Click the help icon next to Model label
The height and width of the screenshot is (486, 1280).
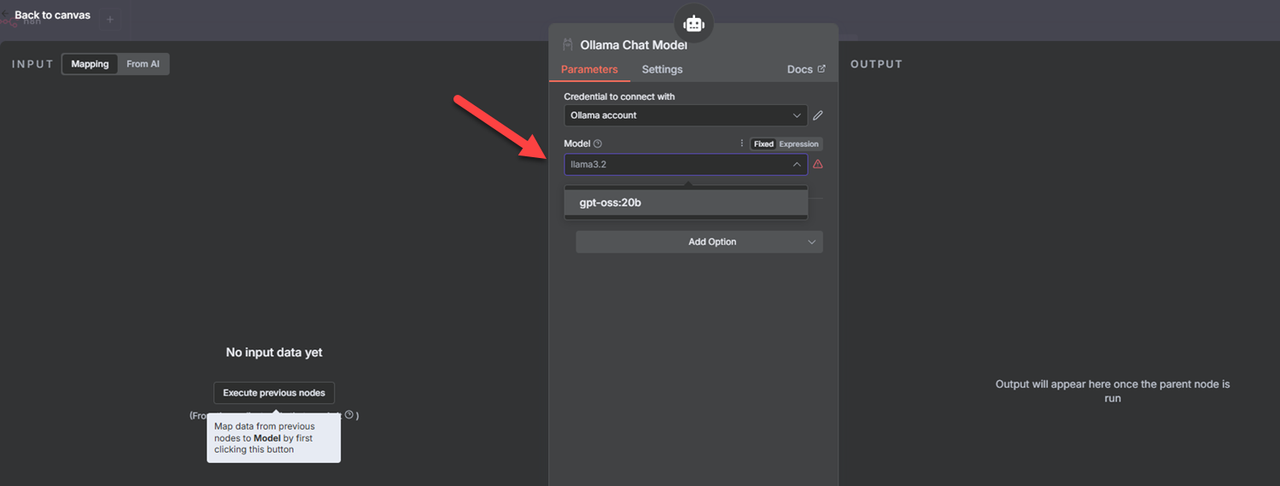(598, 144)
